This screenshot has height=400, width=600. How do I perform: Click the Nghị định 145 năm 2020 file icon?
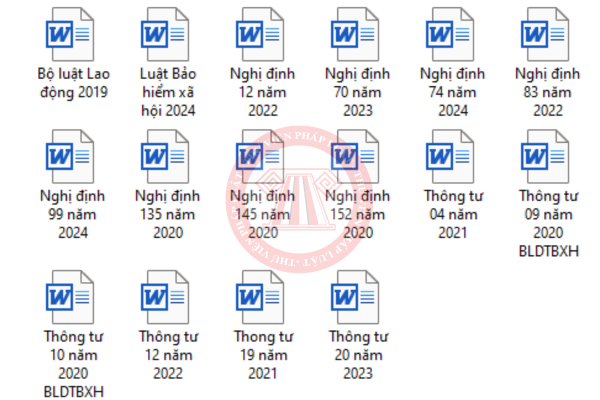pos(260,156)
